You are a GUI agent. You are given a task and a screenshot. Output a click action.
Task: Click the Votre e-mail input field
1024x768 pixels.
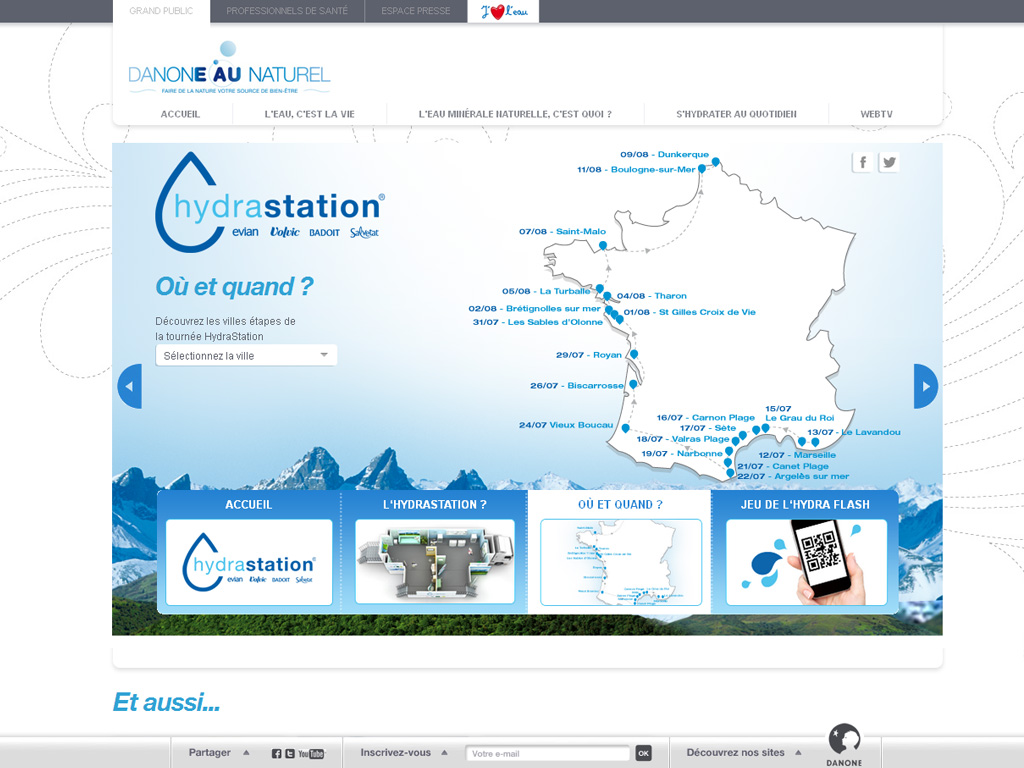(547, 753)
